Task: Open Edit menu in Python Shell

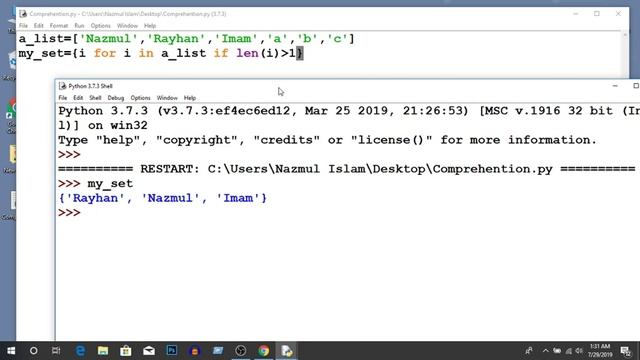Action: click(x=78, y=98)
